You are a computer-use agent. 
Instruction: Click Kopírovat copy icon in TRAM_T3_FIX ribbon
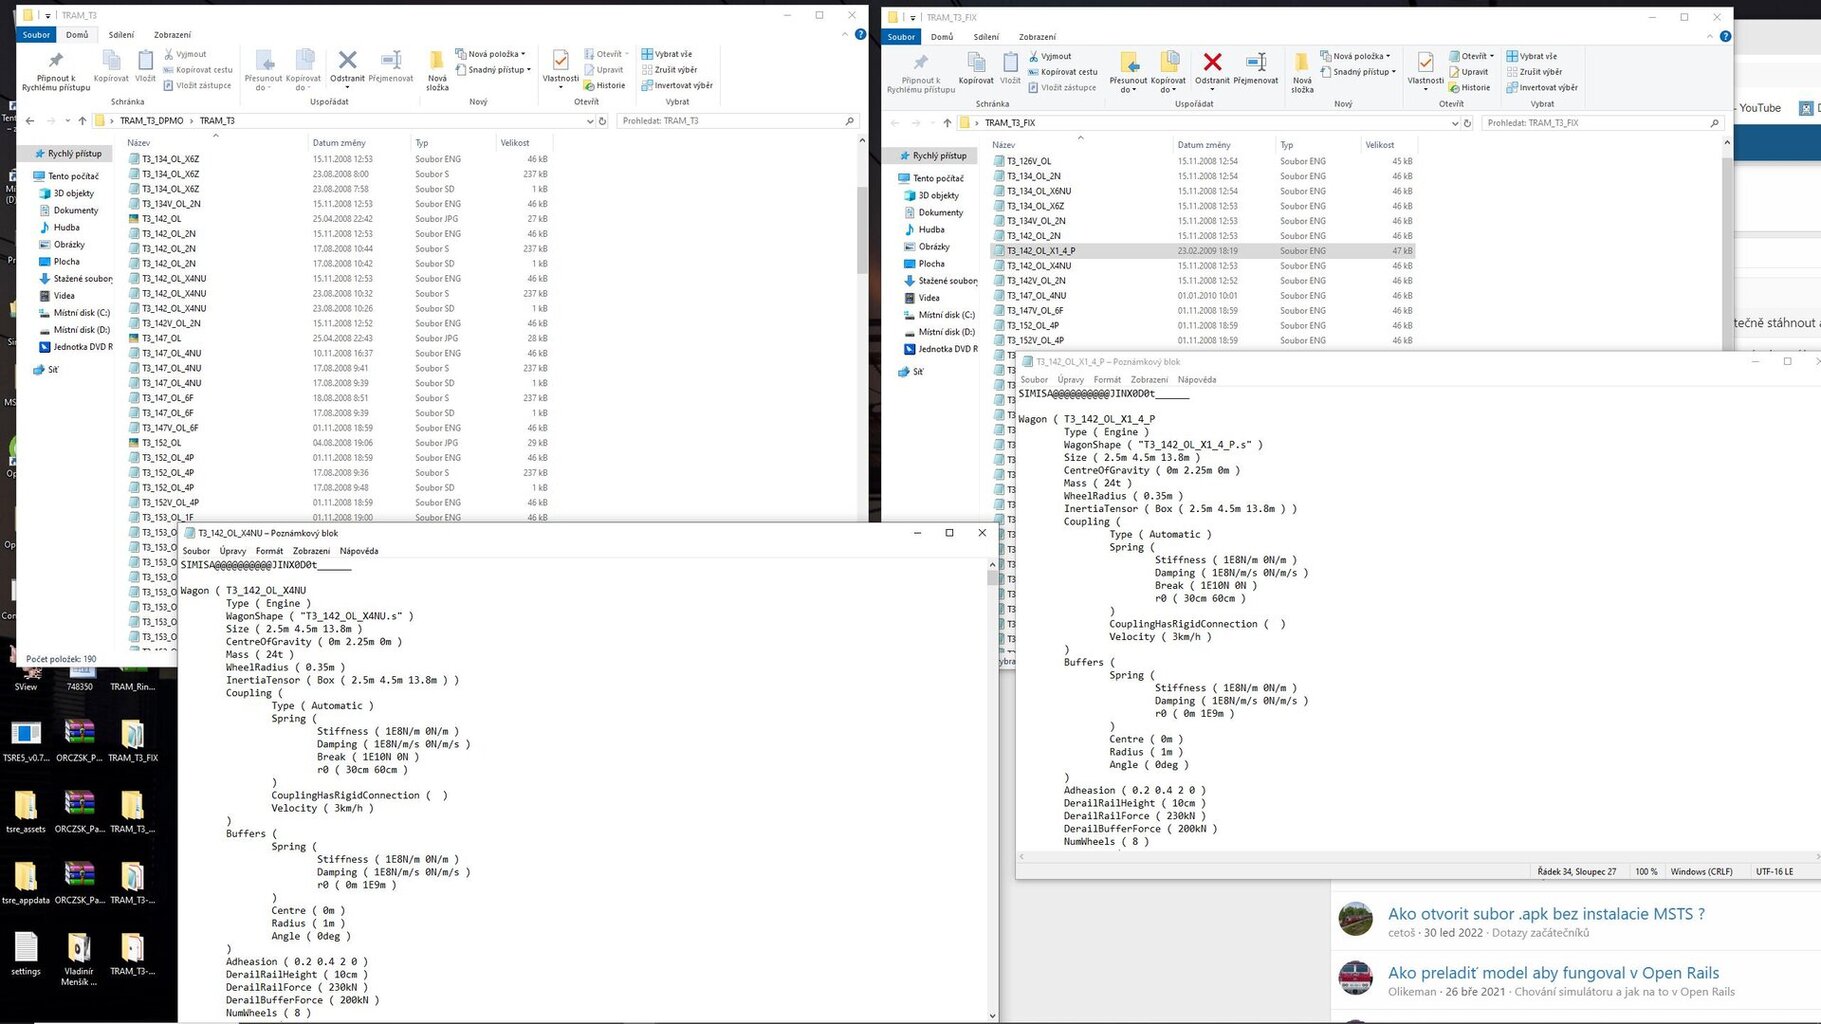click(x=975, y=66)
